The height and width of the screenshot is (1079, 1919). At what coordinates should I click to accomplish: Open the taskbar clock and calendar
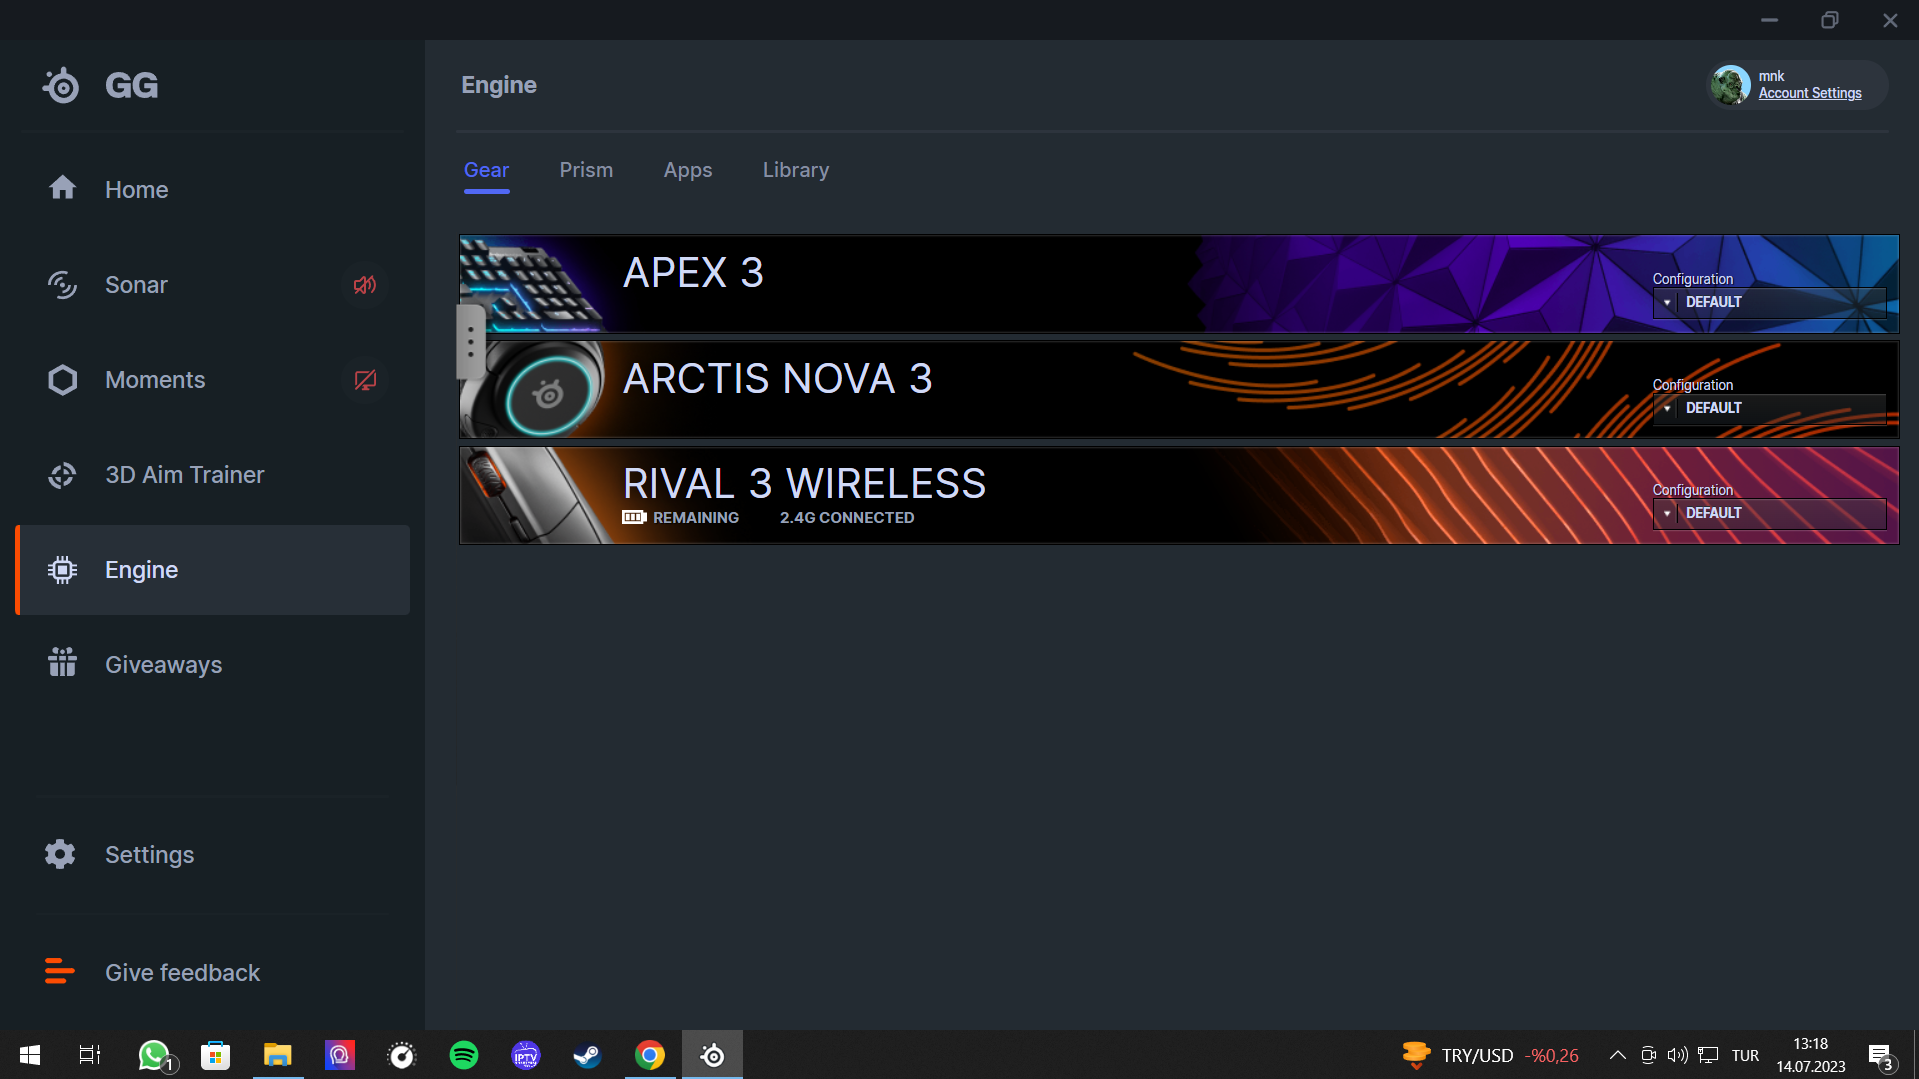coord(1811,1055)
